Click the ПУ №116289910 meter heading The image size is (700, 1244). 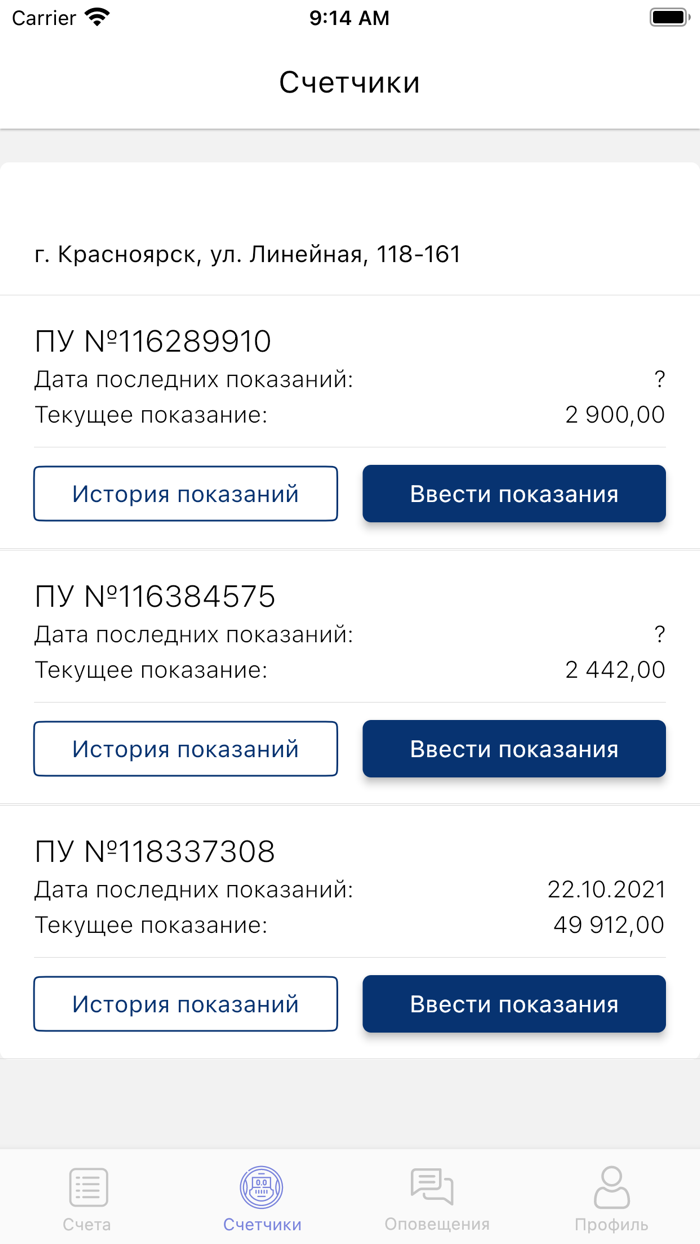(152, 340)
